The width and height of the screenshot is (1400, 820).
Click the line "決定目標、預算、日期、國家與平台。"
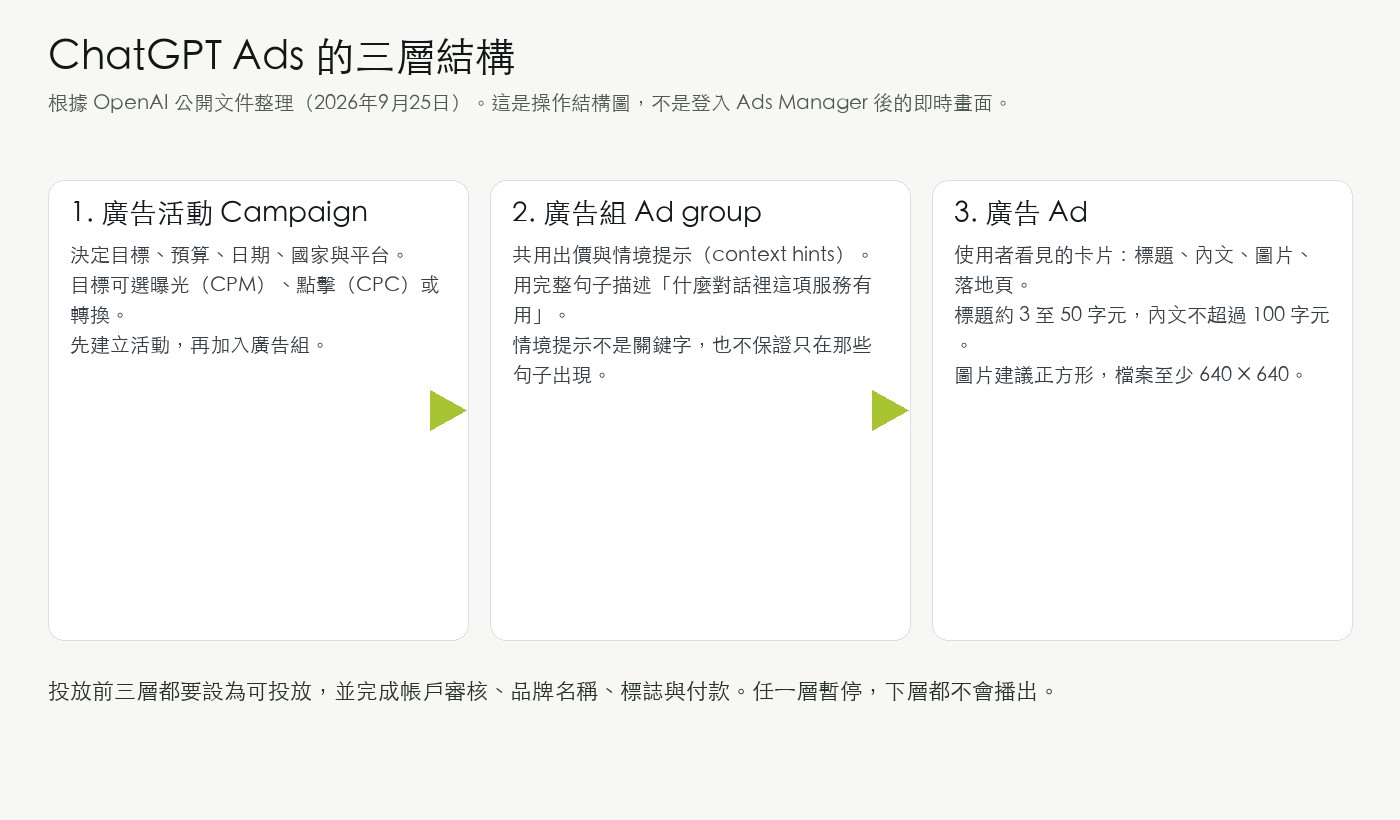click(x=240, y=255)
